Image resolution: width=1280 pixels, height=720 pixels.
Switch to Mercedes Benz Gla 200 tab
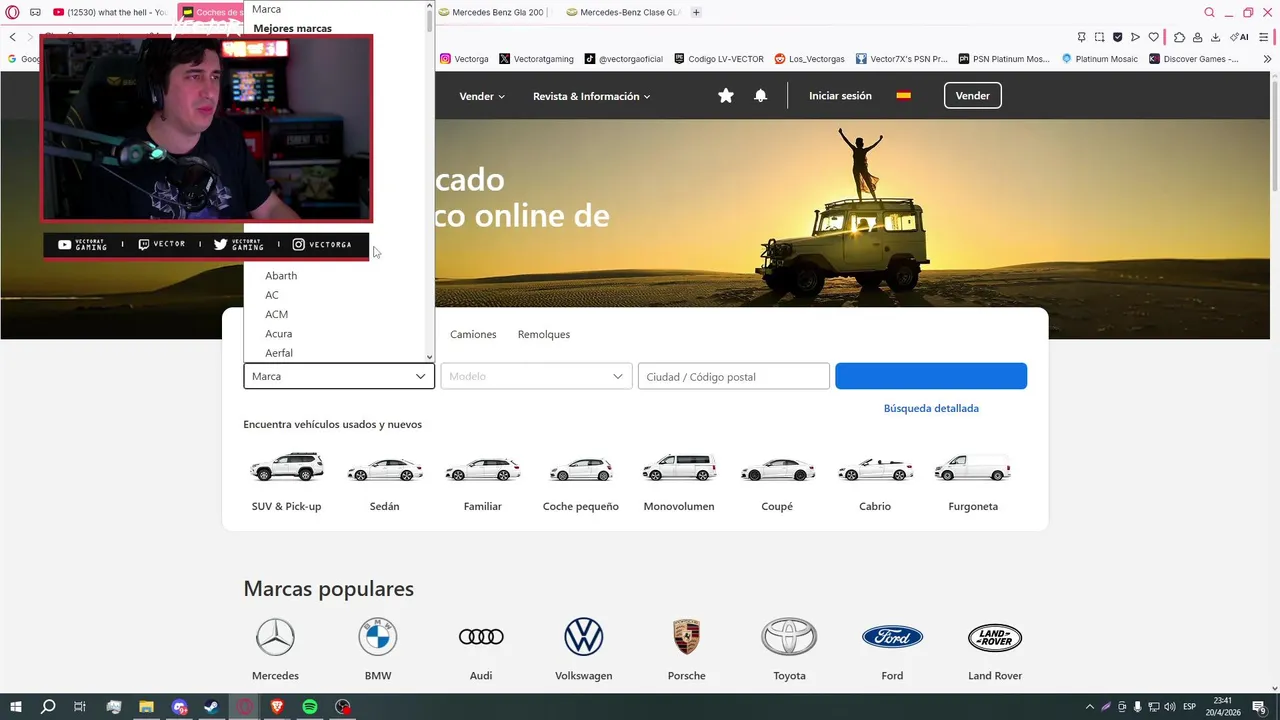pos(492,13)
